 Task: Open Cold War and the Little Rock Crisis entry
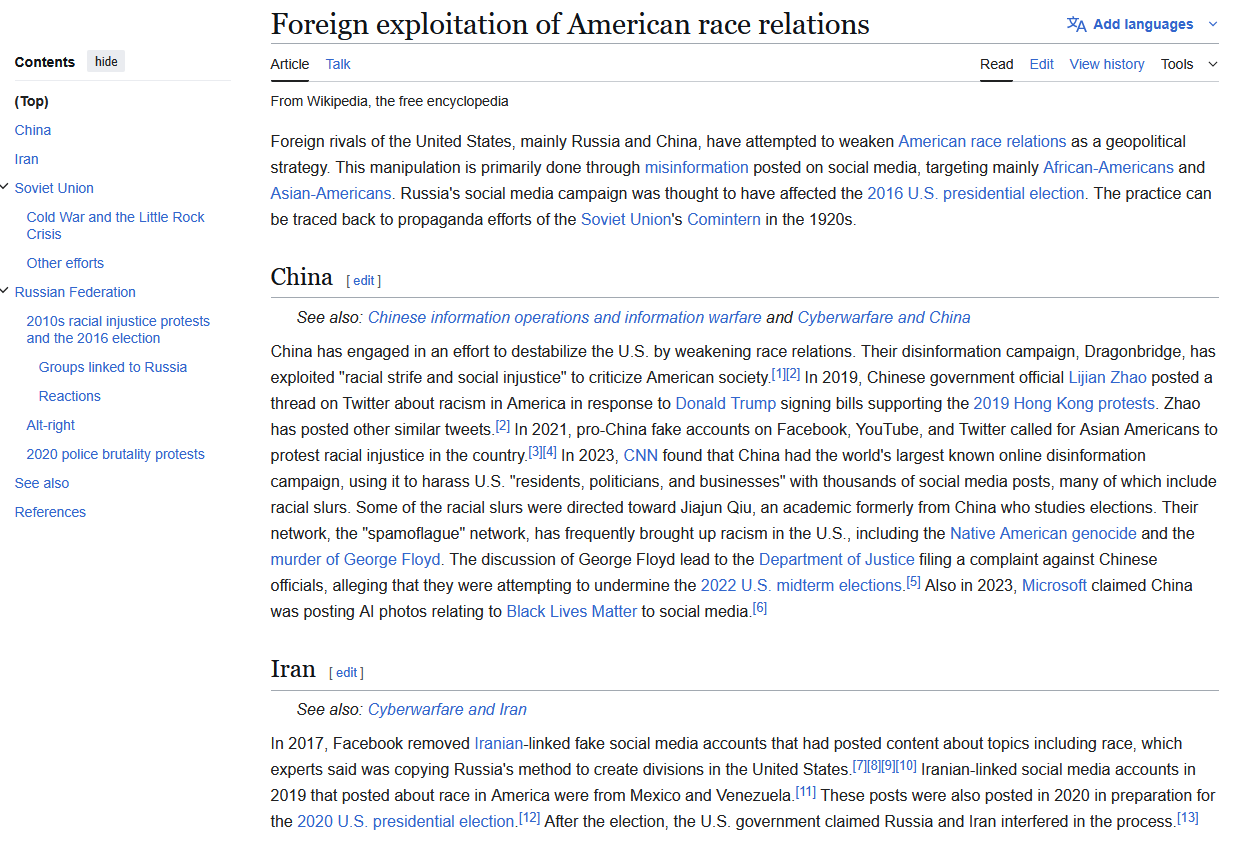(116, 225)
